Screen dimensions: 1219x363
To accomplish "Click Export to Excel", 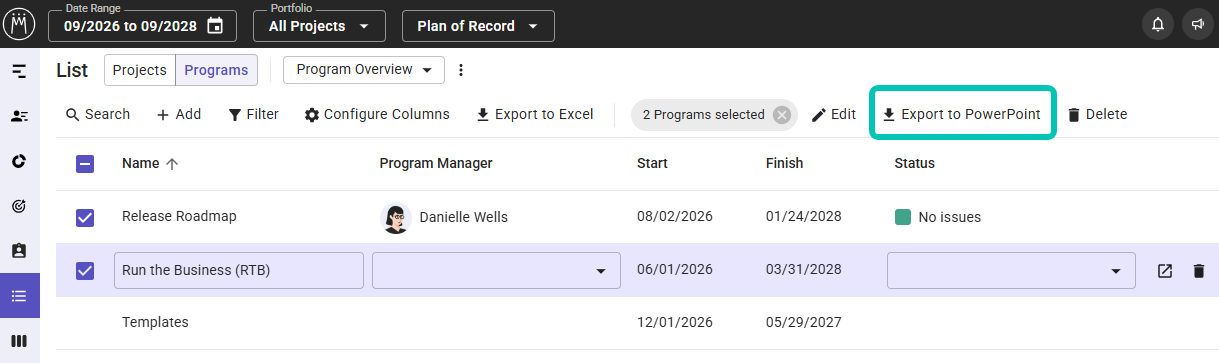I will (x=534, y=115).
